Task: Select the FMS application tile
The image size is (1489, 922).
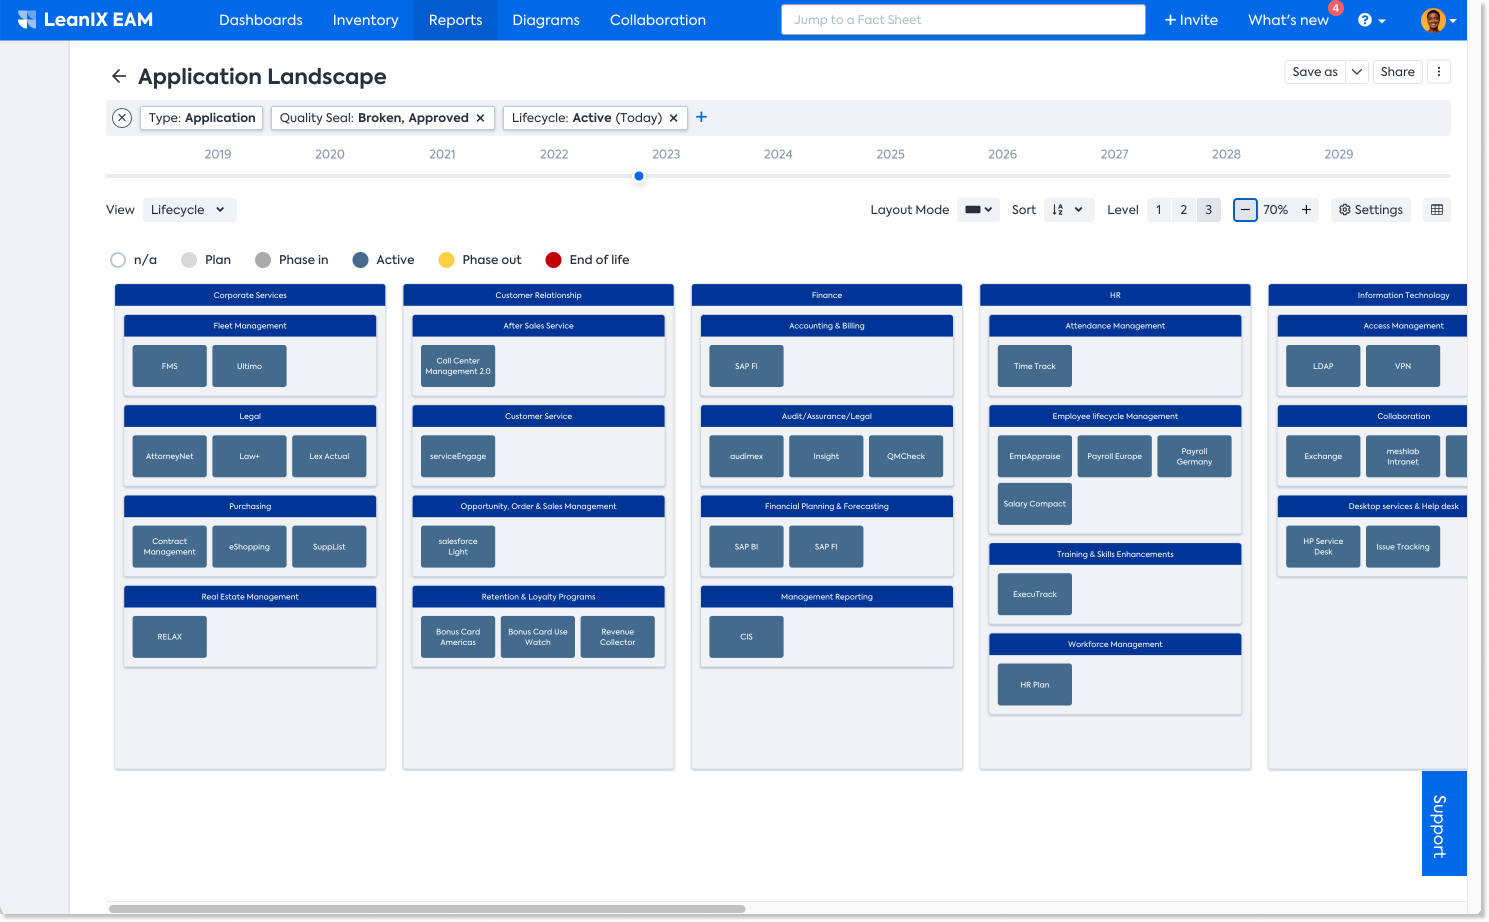Action: pyautogui.click(x=170, y=366)
